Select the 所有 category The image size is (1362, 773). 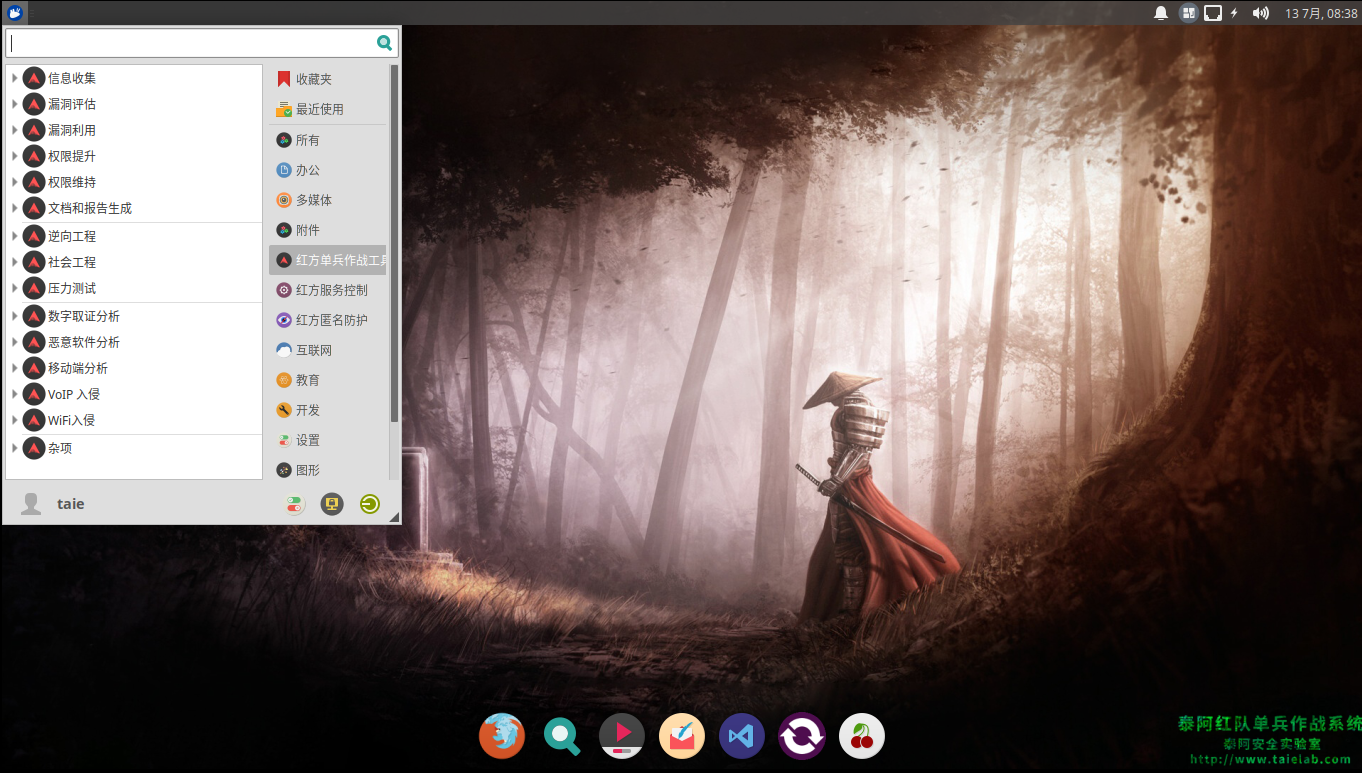(328, 140)
